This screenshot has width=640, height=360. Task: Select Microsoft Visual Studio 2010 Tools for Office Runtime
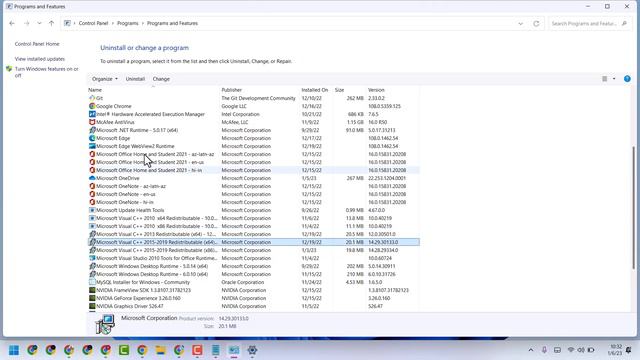pyautogui.click(x=253, y=258)
